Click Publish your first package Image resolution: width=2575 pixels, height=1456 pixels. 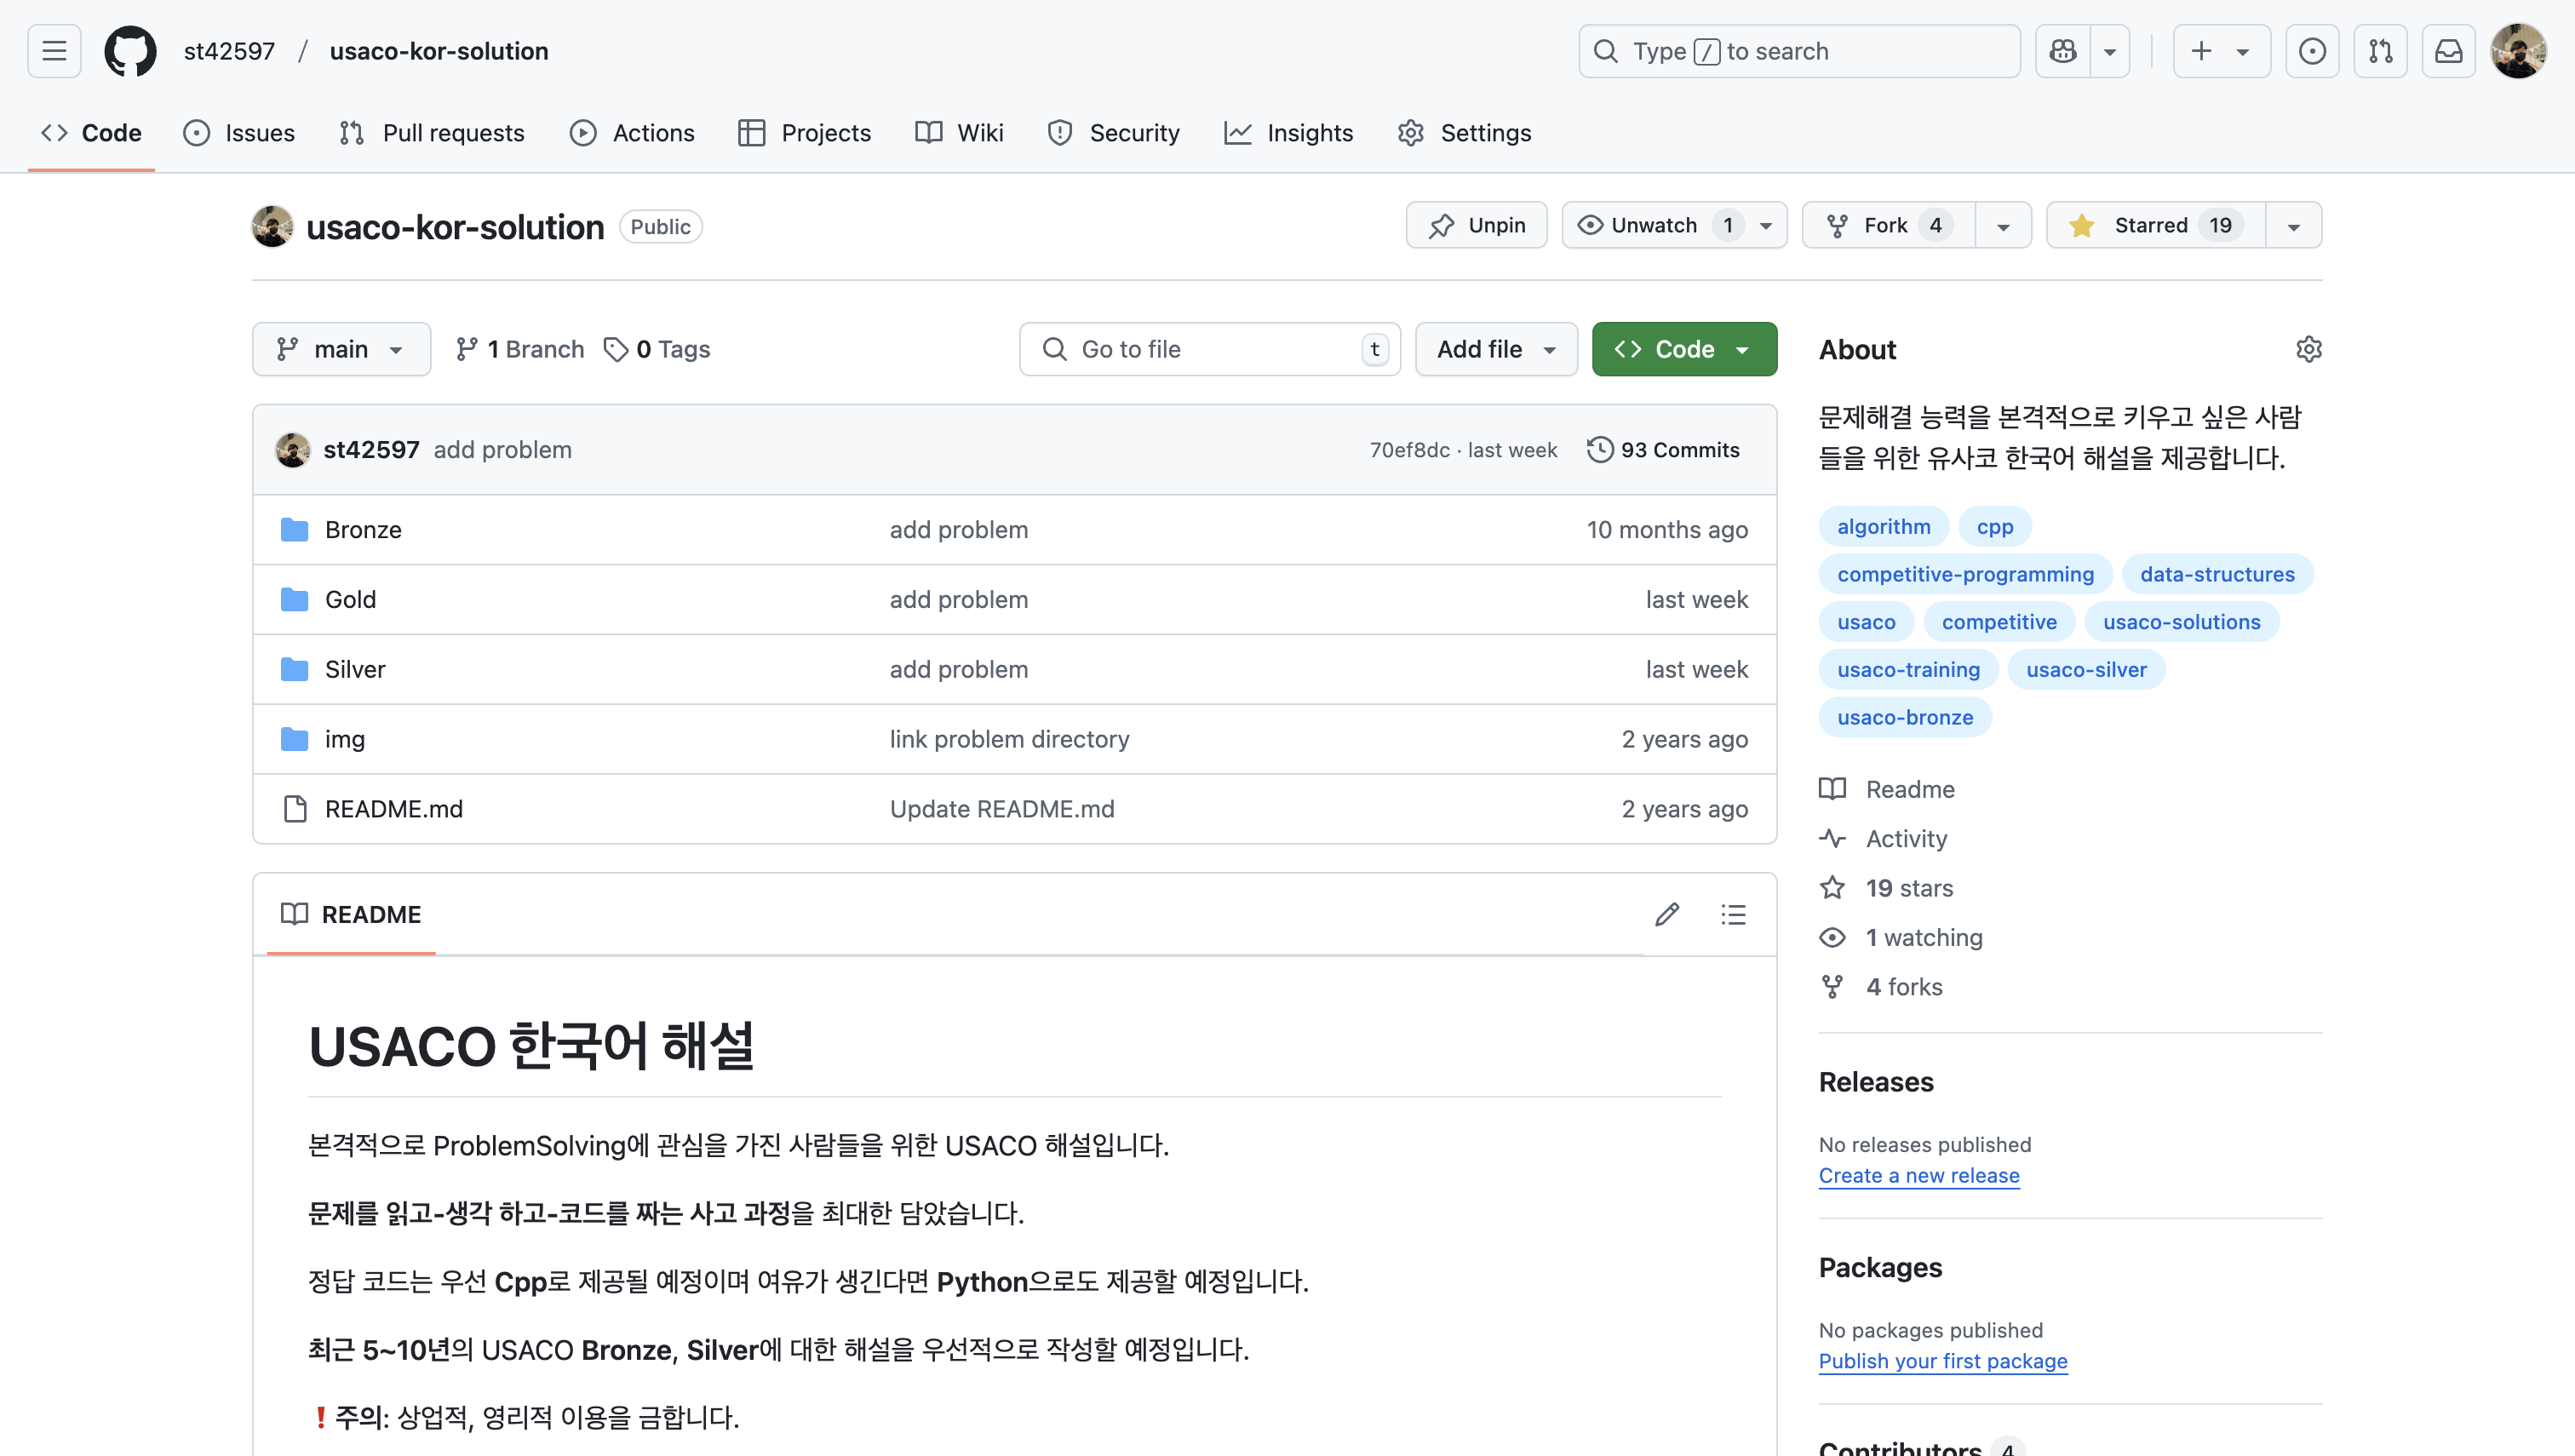[1943, 1361]
